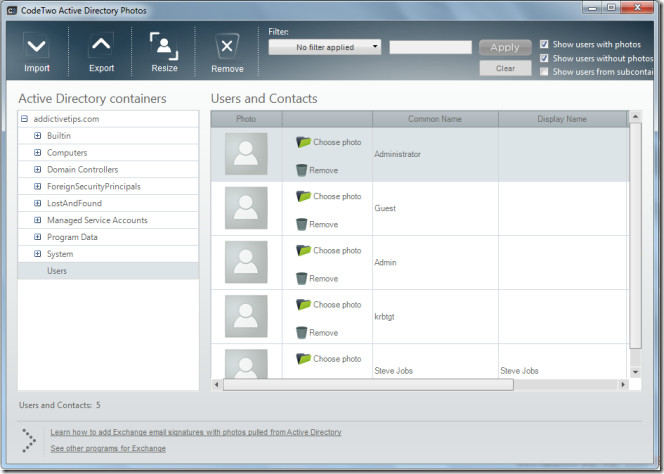Viewport: 664px width, 474px height.
Task: Click Choose photo text for Administrator
Action: [x=337, y=142]
